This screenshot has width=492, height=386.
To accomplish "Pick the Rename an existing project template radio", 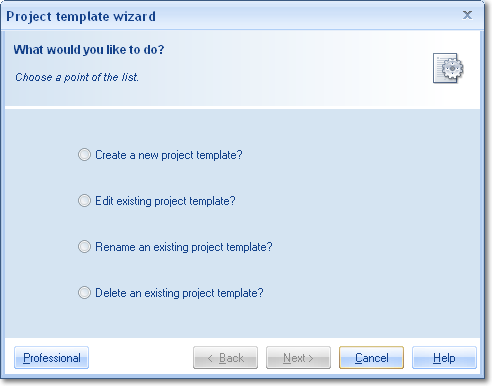I will [x=84, y=247].
